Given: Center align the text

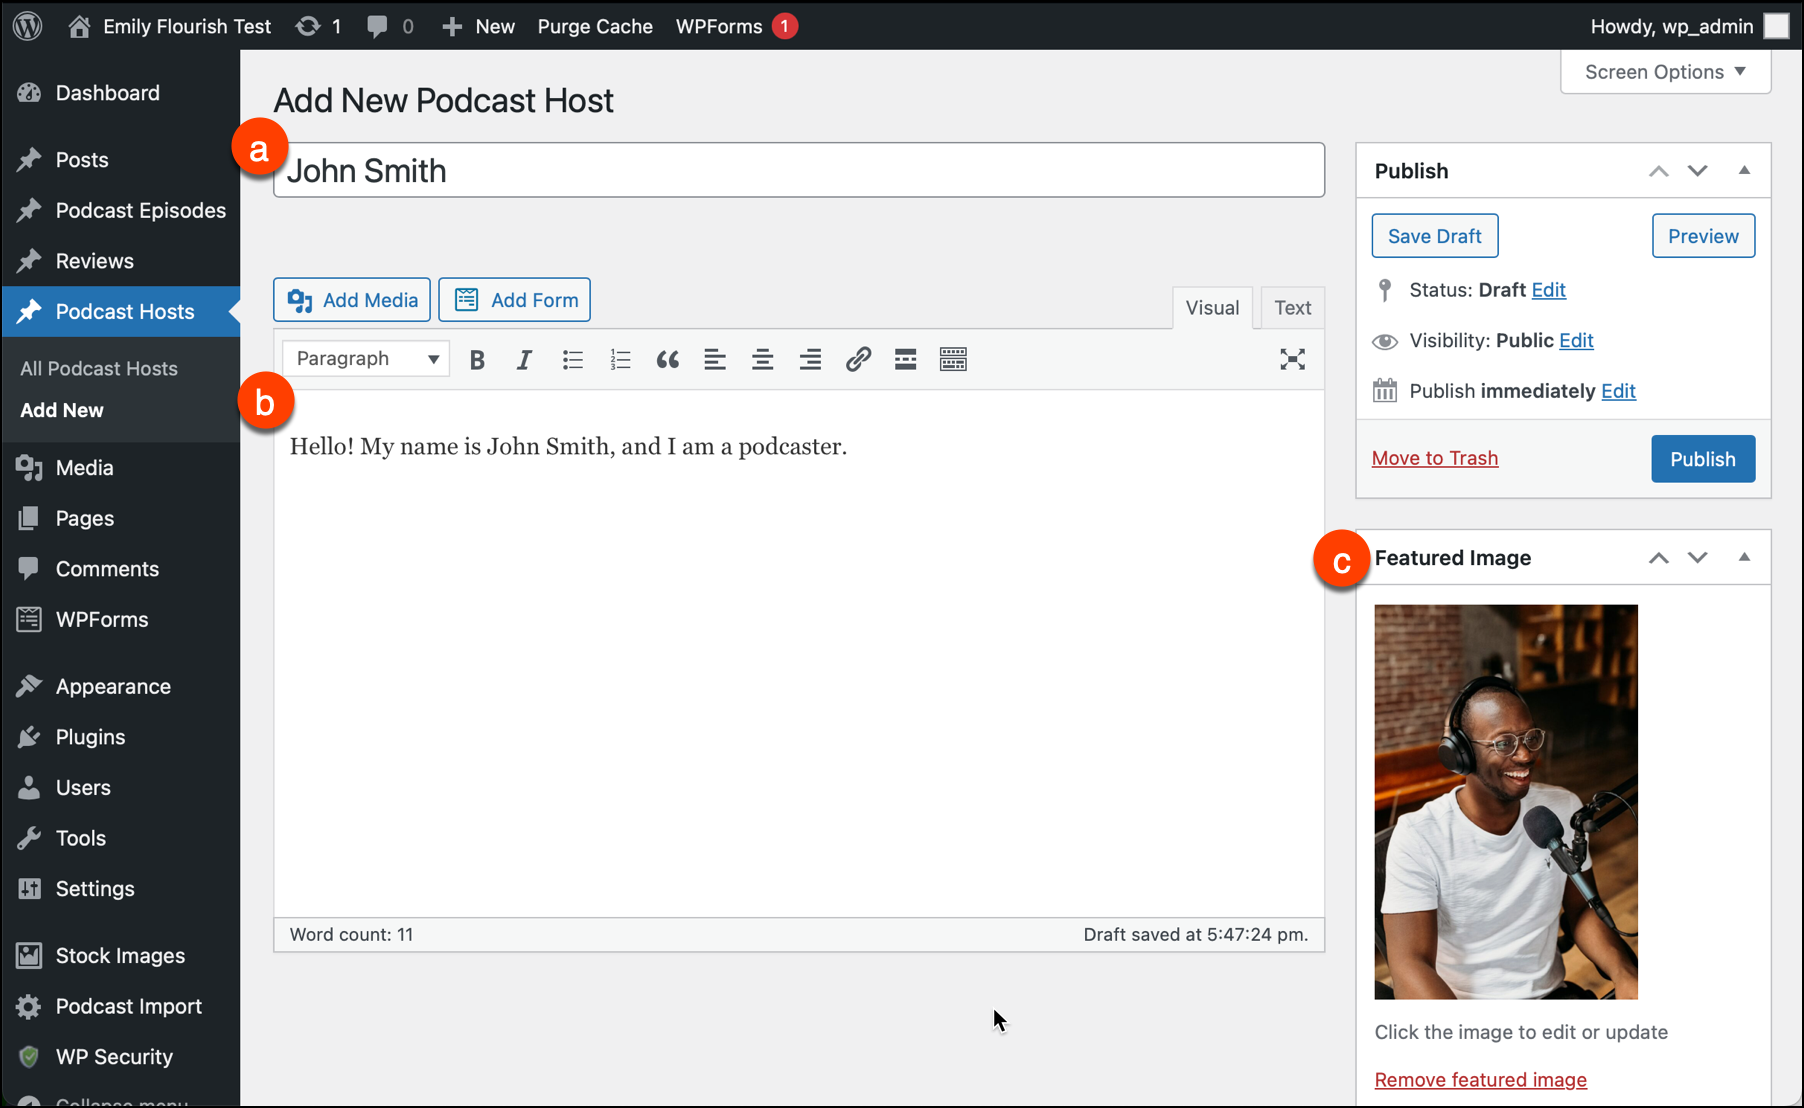Looking at the screenshot, I should point(762,360).
